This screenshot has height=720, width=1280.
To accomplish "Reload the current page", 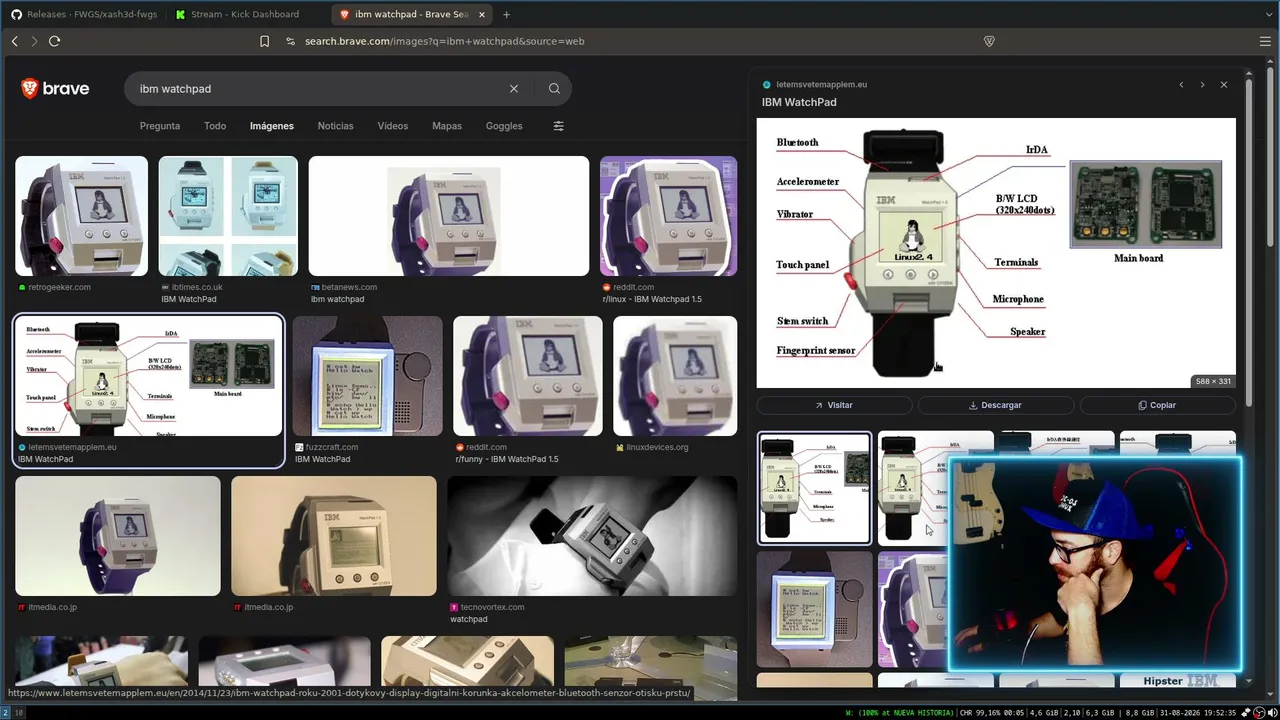I will click(x=55, y=41).
